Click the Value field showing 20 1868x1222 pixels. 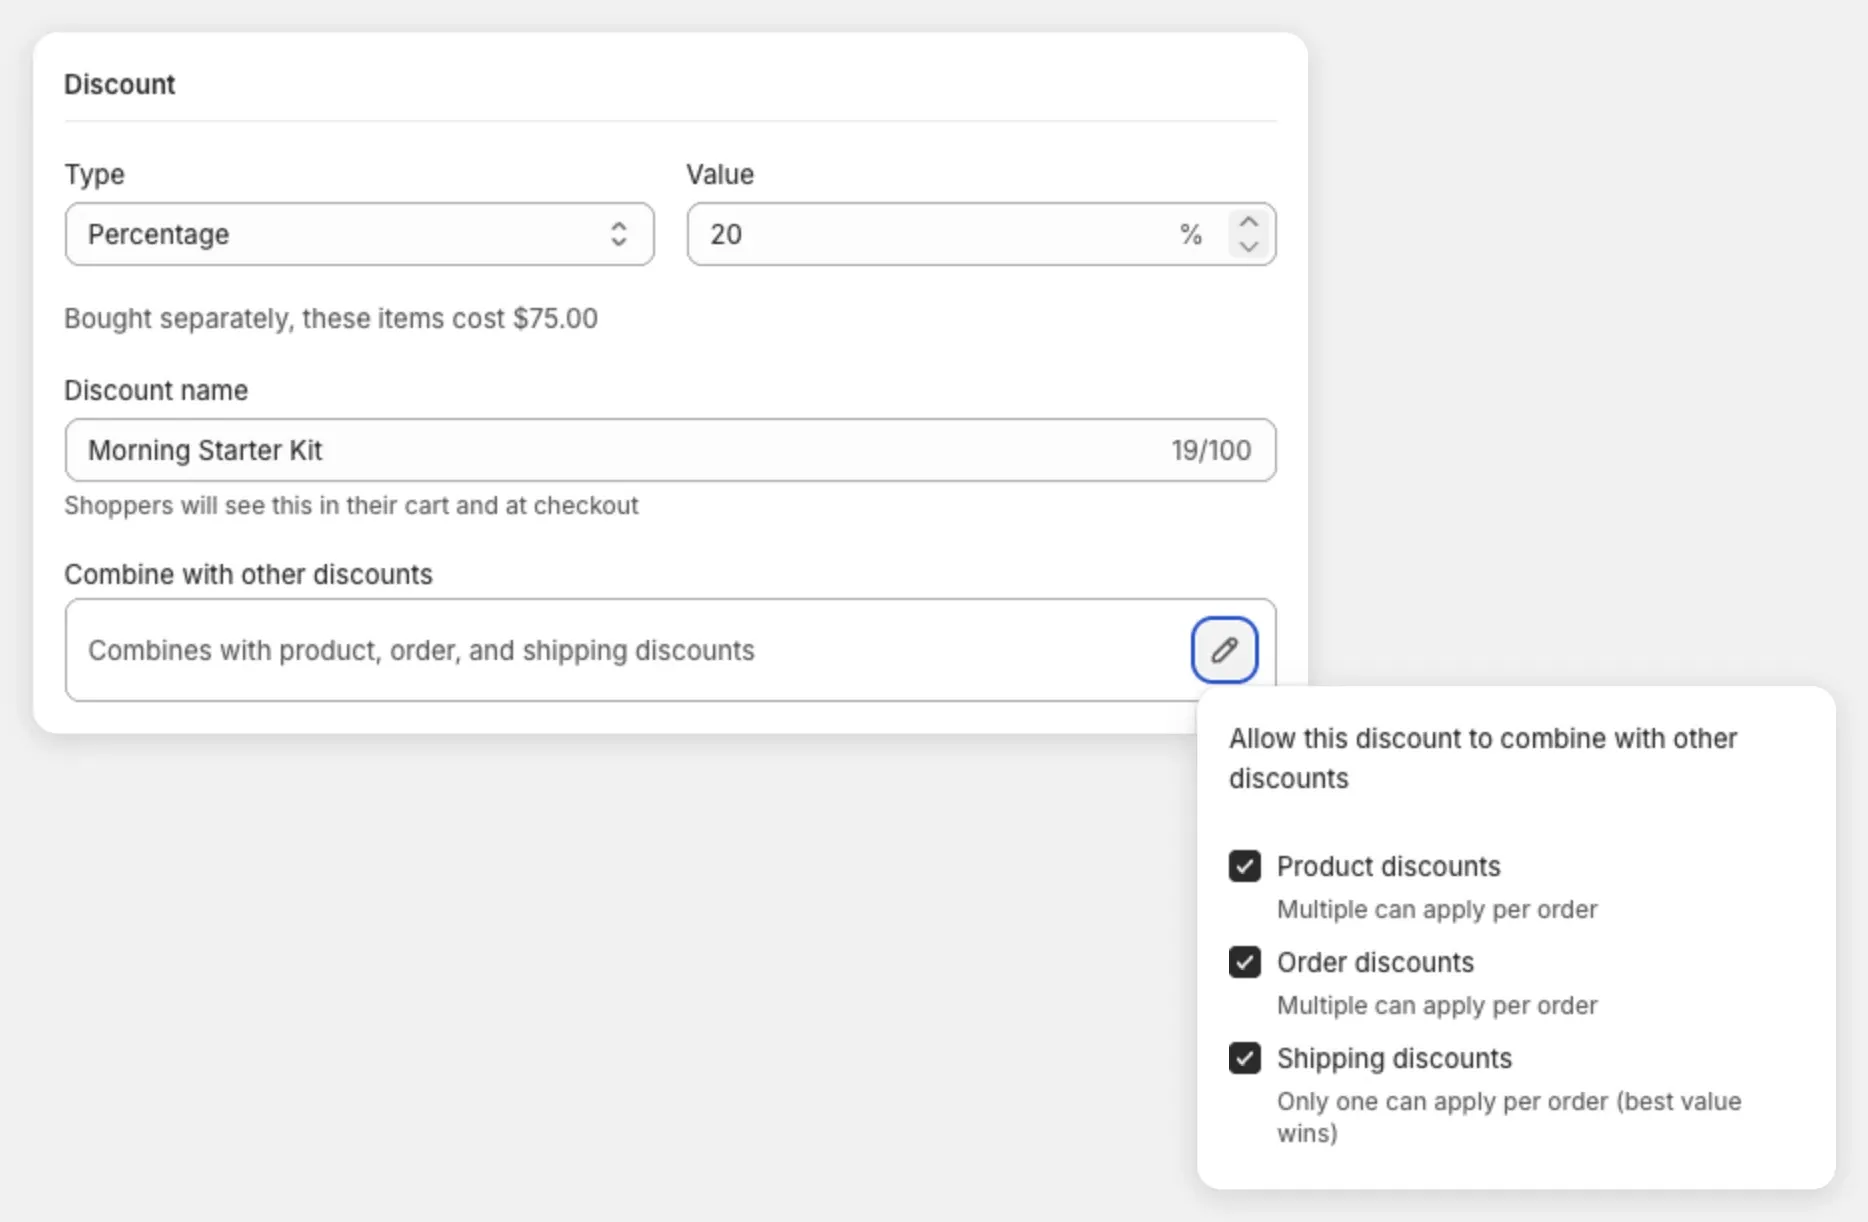[981, 234]
